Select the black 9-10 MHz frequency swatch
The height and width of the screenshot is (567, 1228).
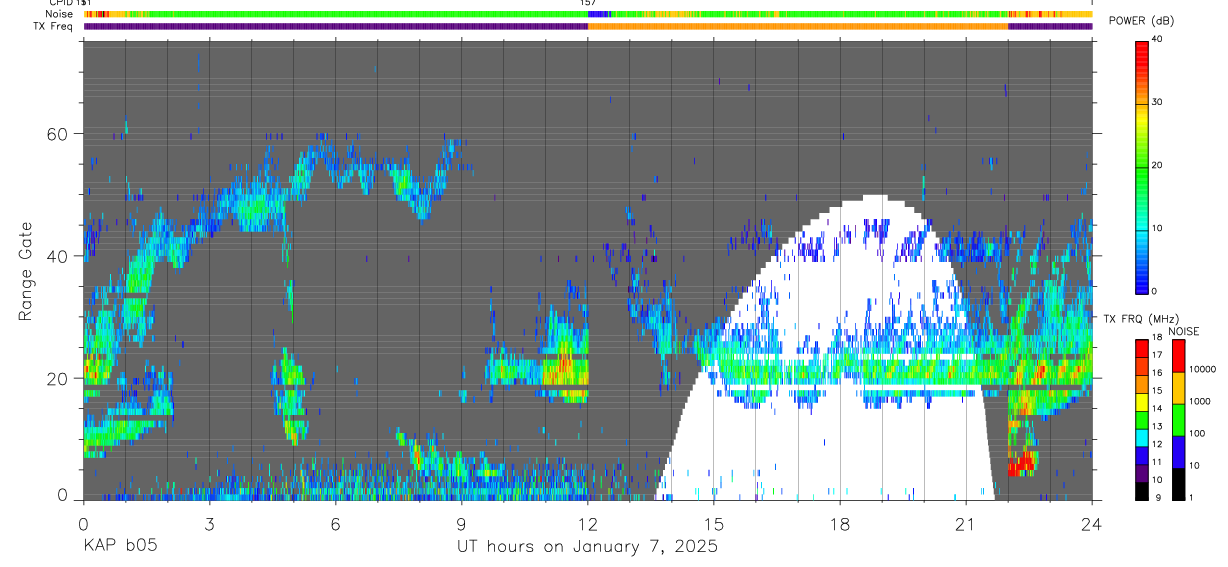(1141, 490)
